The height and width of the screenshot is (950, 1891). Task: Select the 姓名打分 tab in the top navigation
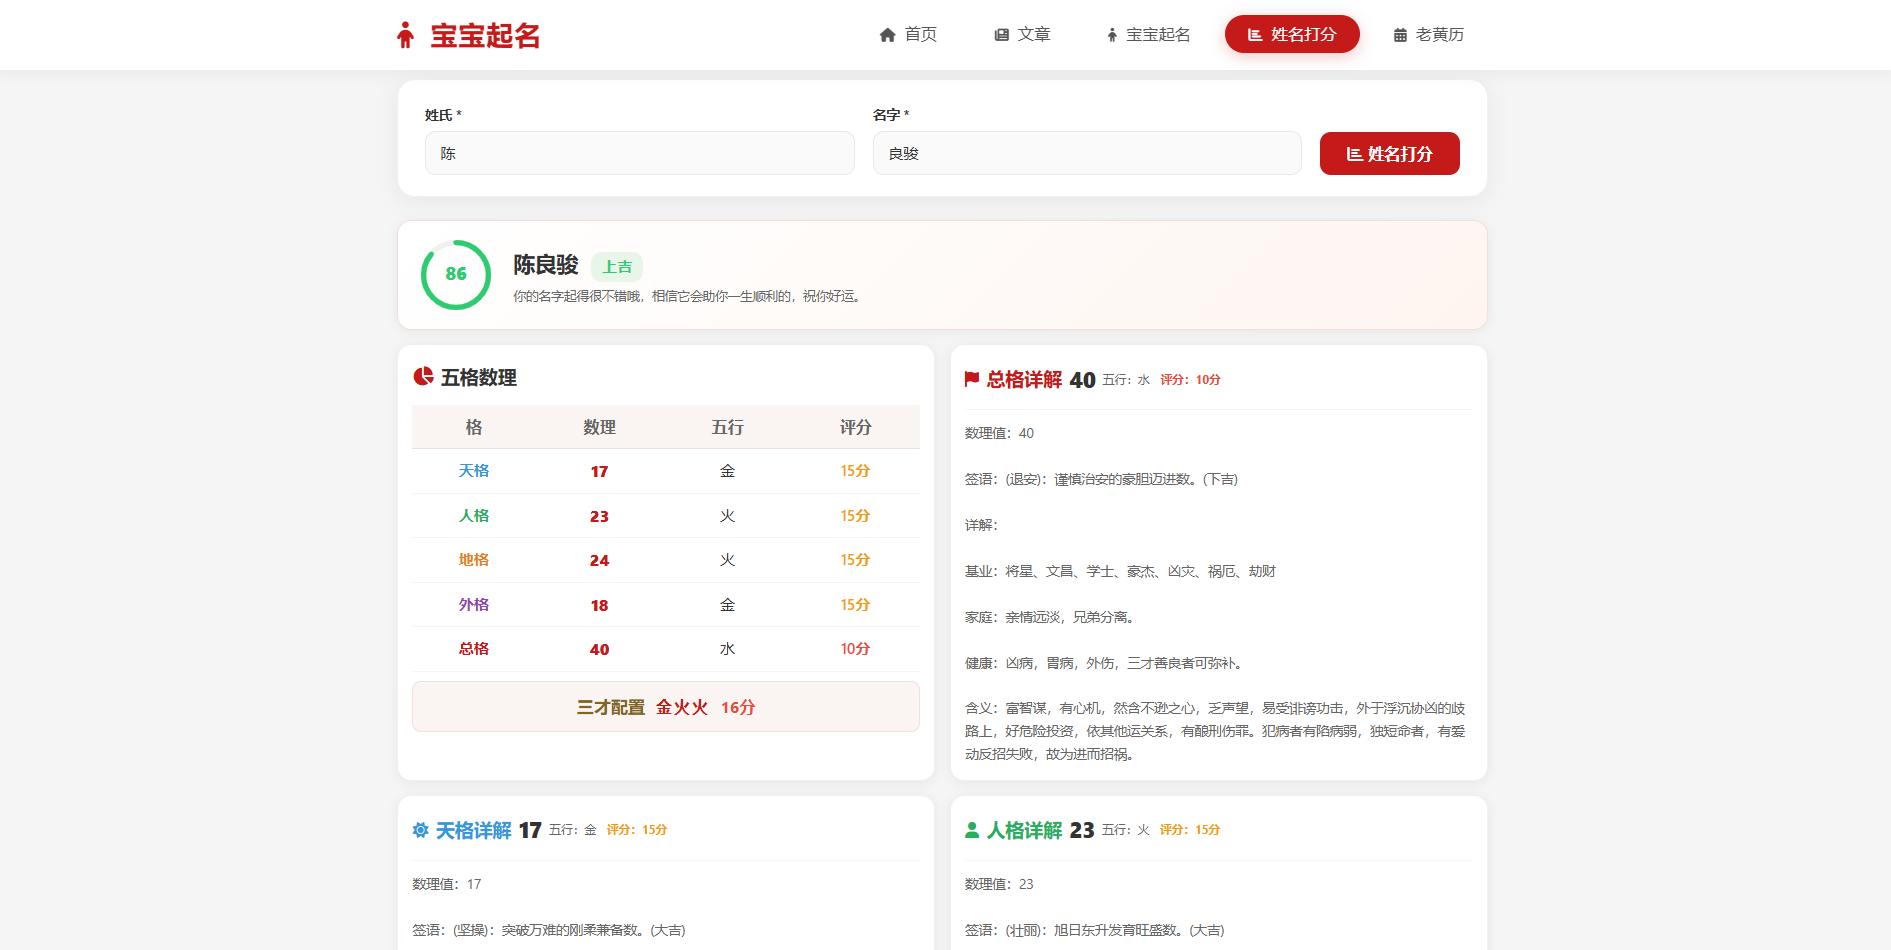[1292, 34]
